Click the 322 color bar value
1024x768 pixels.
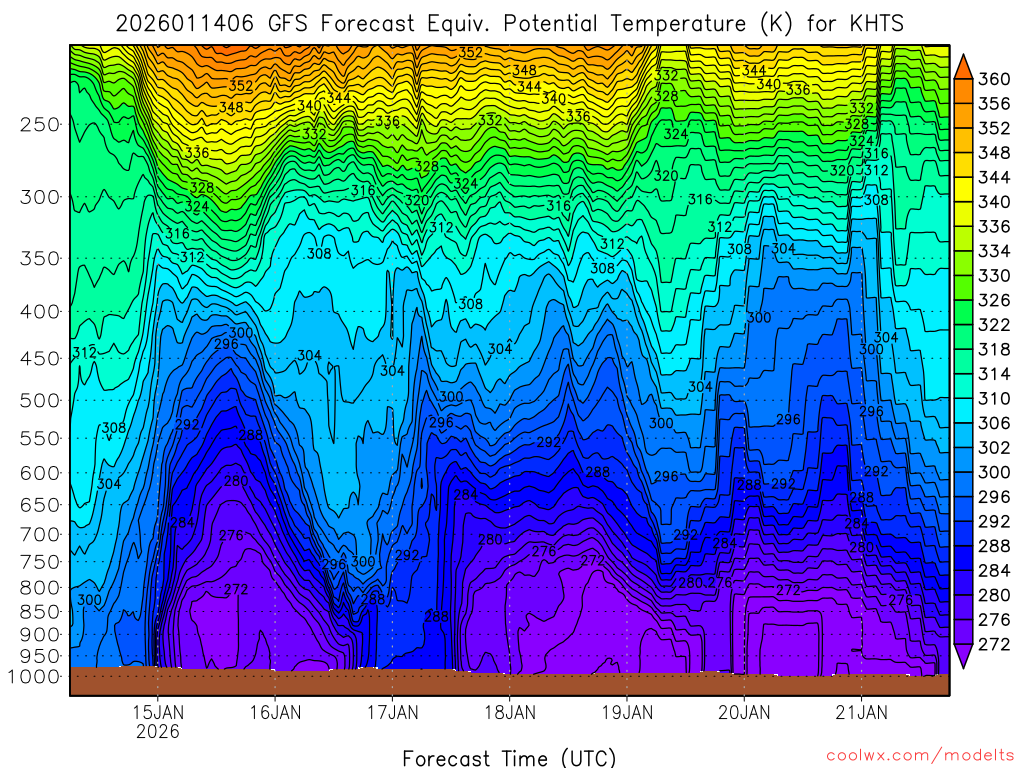tap(994, 325)
